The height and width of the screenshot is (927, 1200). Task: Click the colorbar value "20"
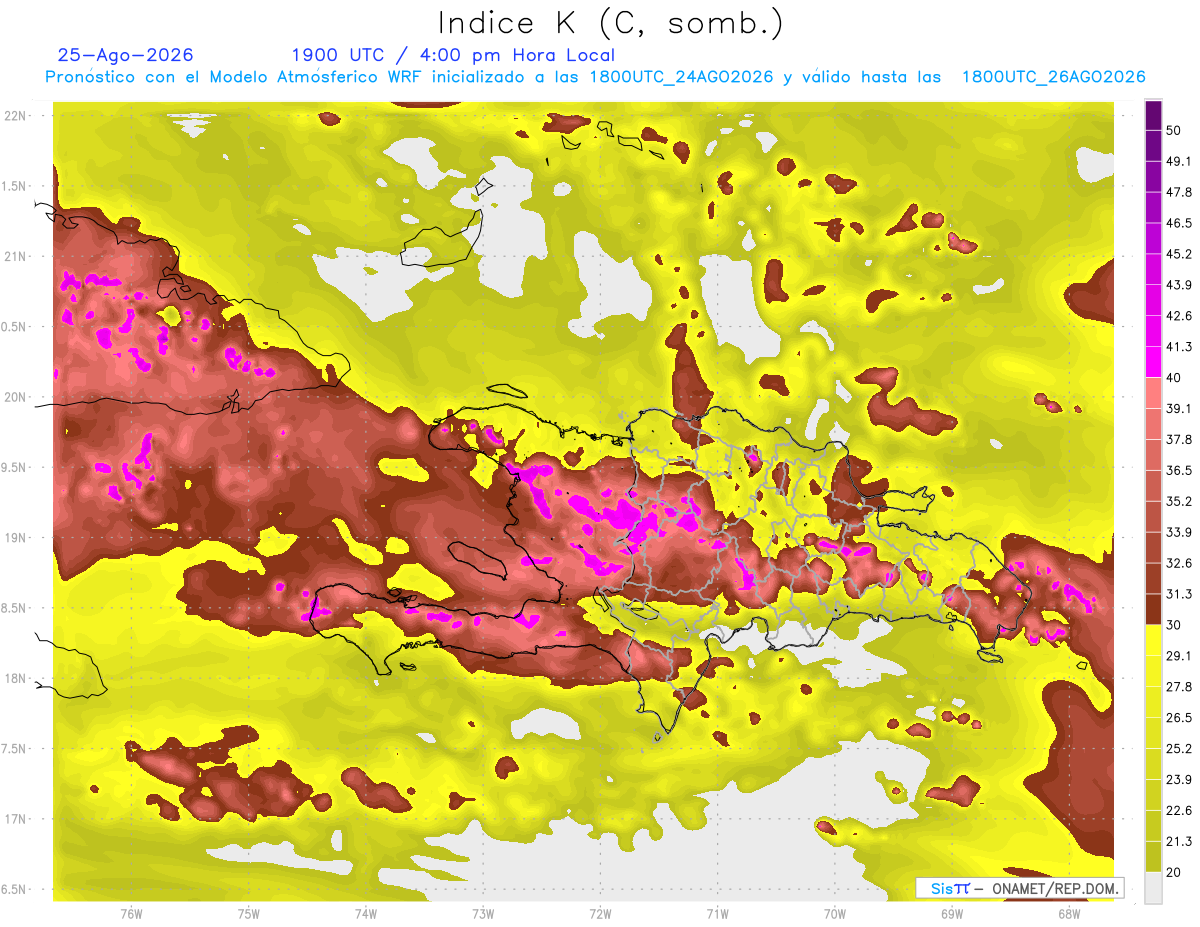pos(1176,872)
